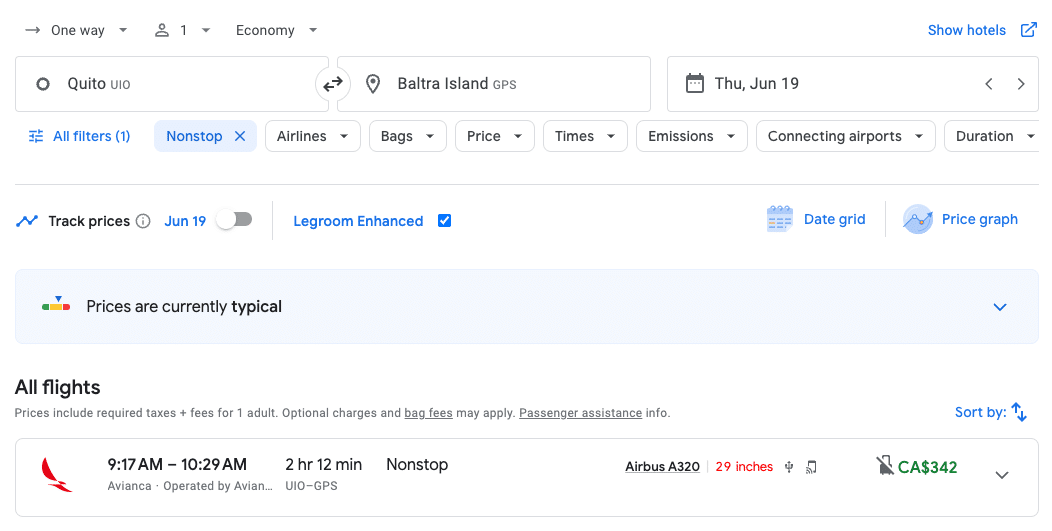Open the Airlines filter menu
Viewport: 1052px width, 531px height.
pos(312,136)
